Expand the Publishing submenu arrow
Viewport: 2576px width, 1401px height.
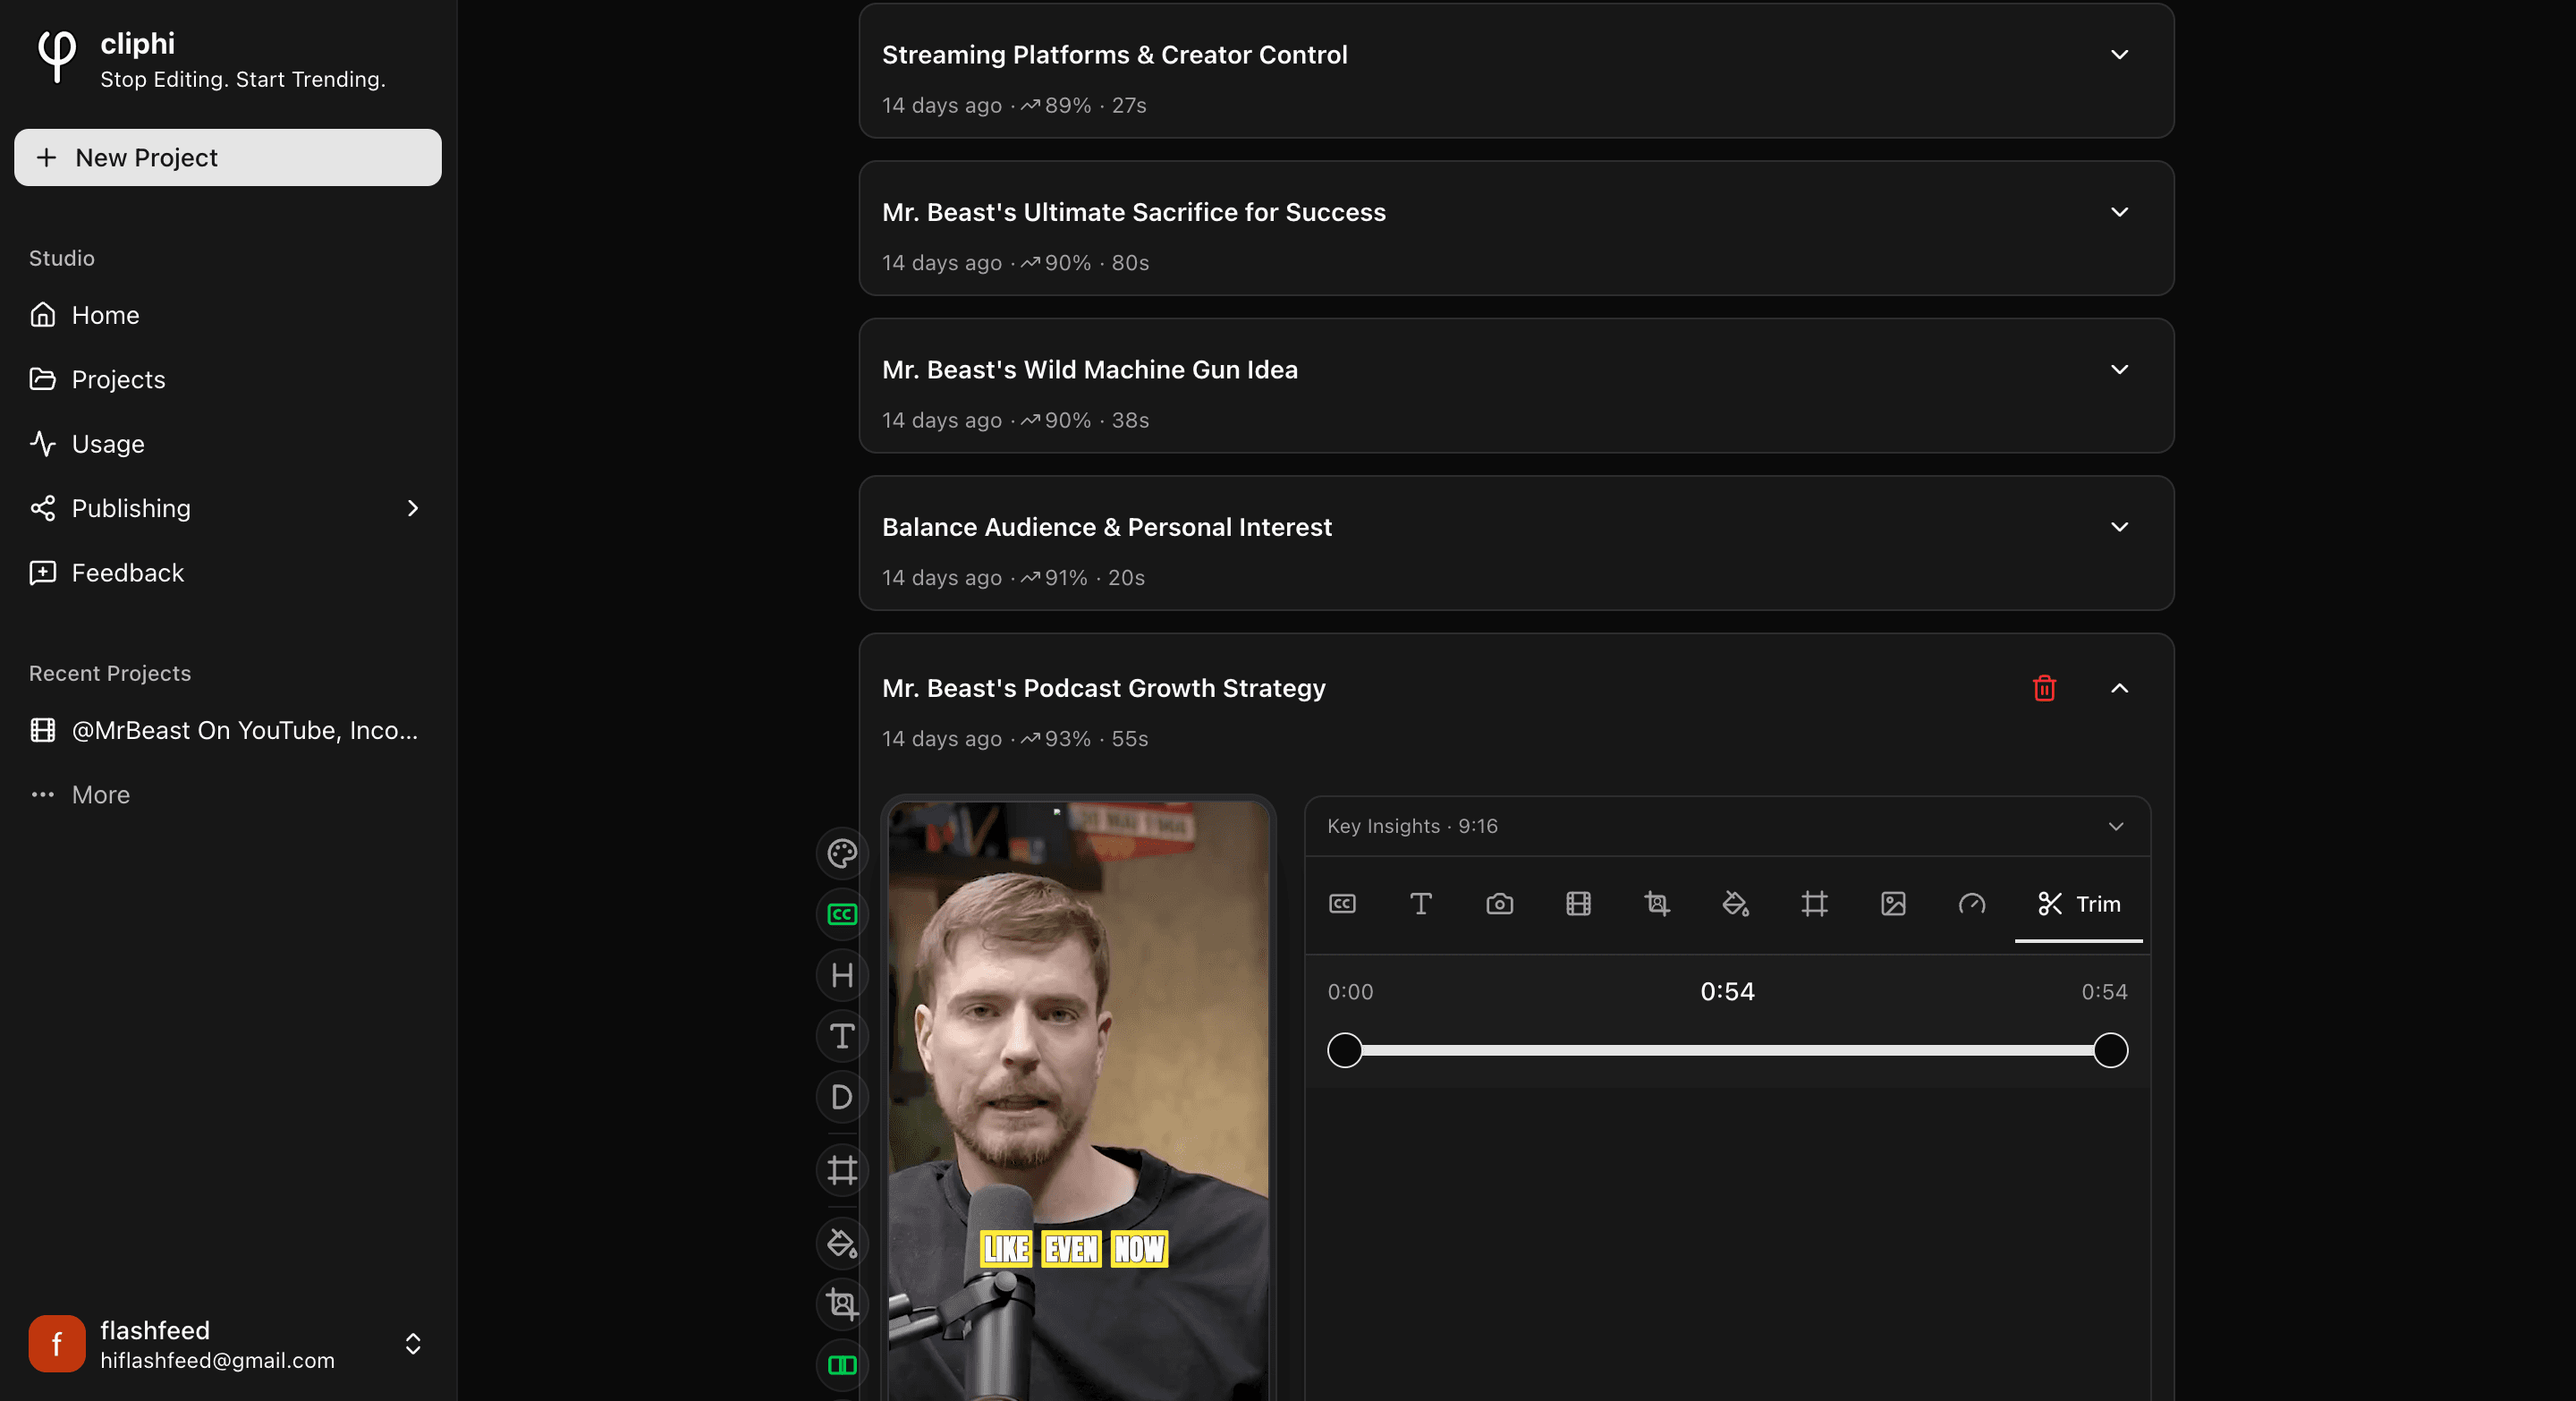point(413,508)
